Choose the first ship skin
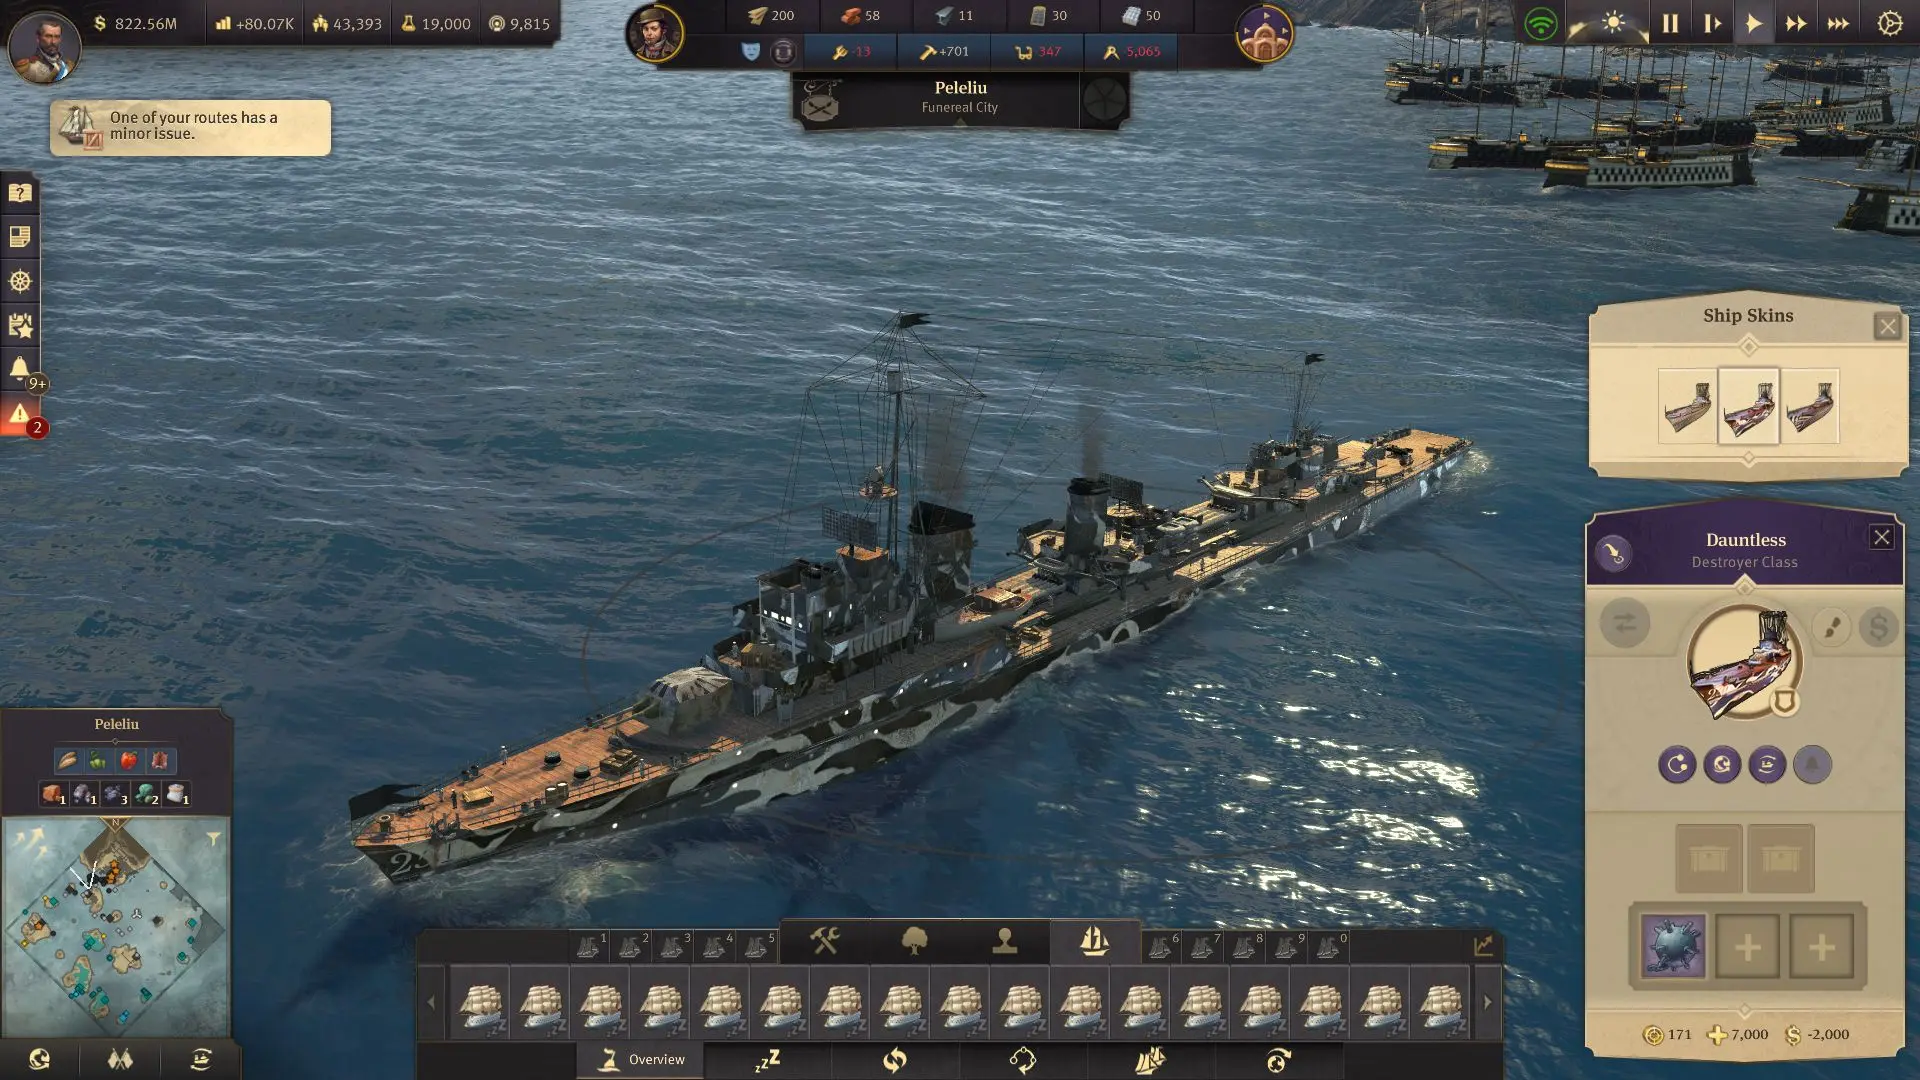 (x=1687, y=406)
